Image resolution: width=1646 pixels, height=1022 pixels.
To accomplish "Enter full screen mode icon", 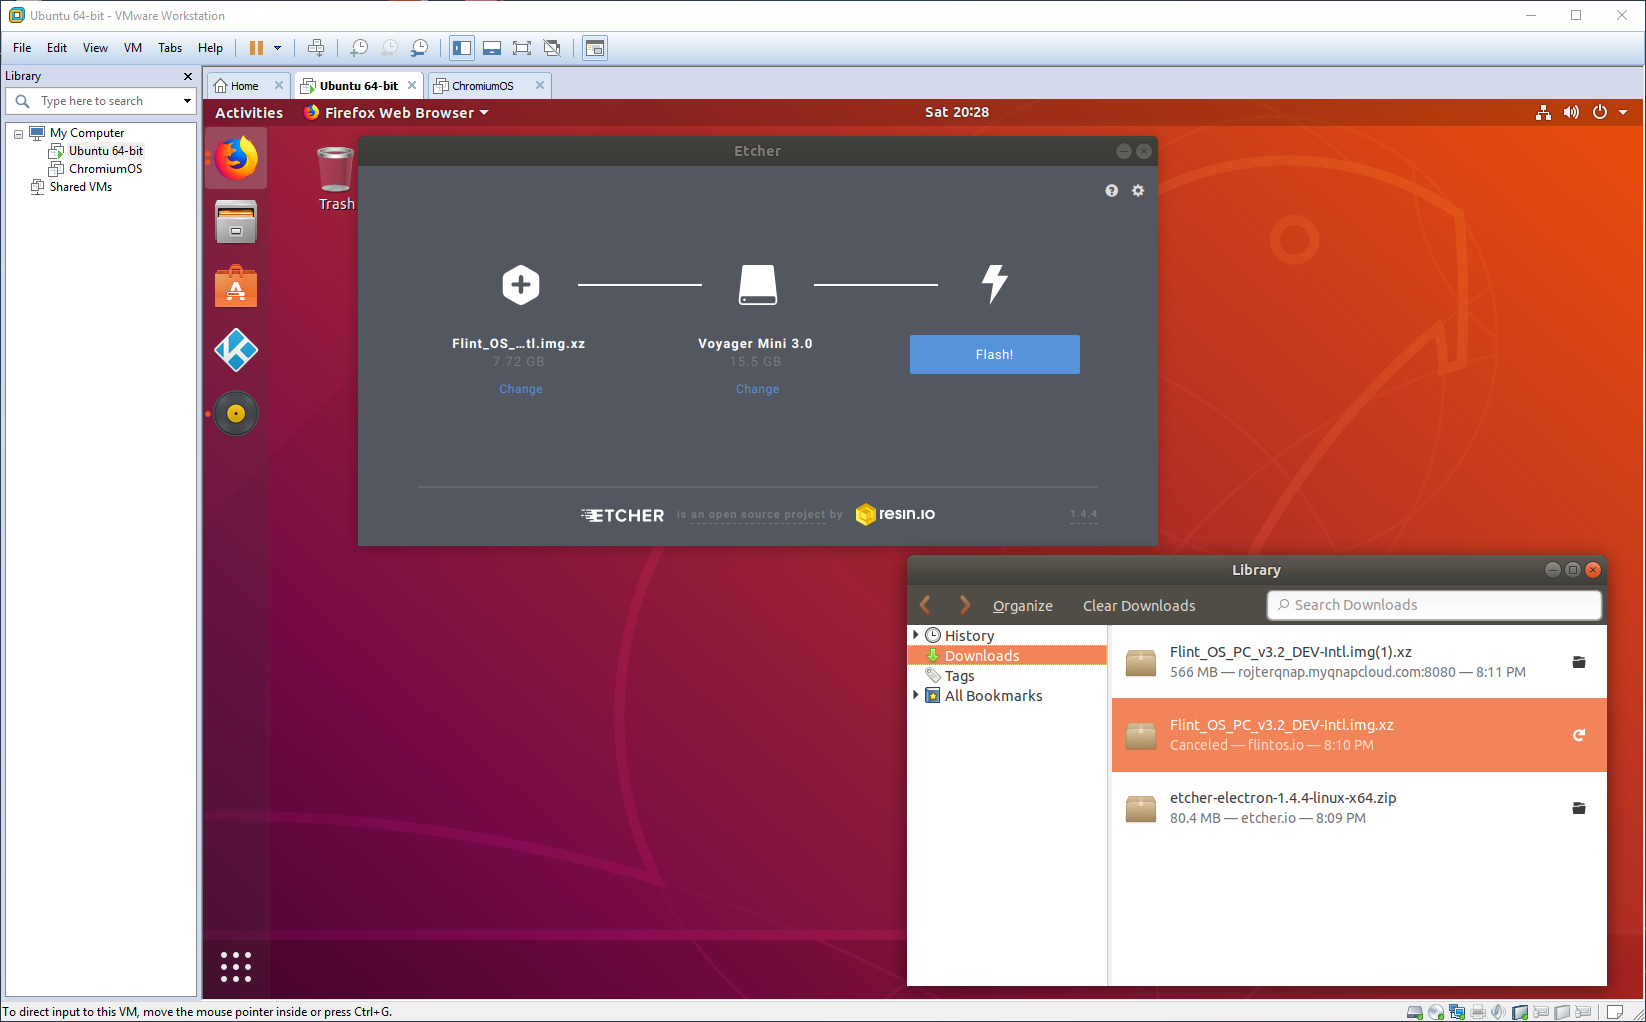I will pyautogui.click(x=522, y=48).
